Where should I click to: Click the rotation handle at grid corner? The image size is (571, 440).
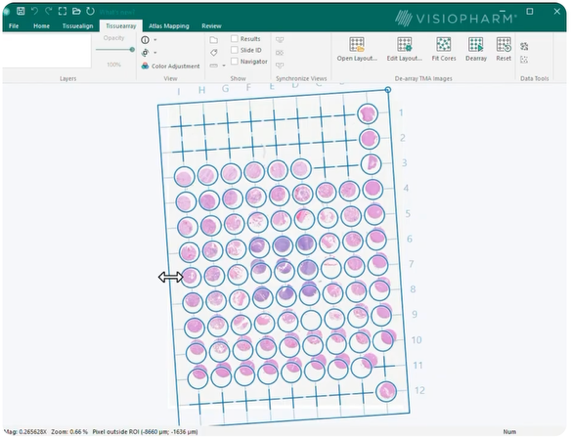388,90
